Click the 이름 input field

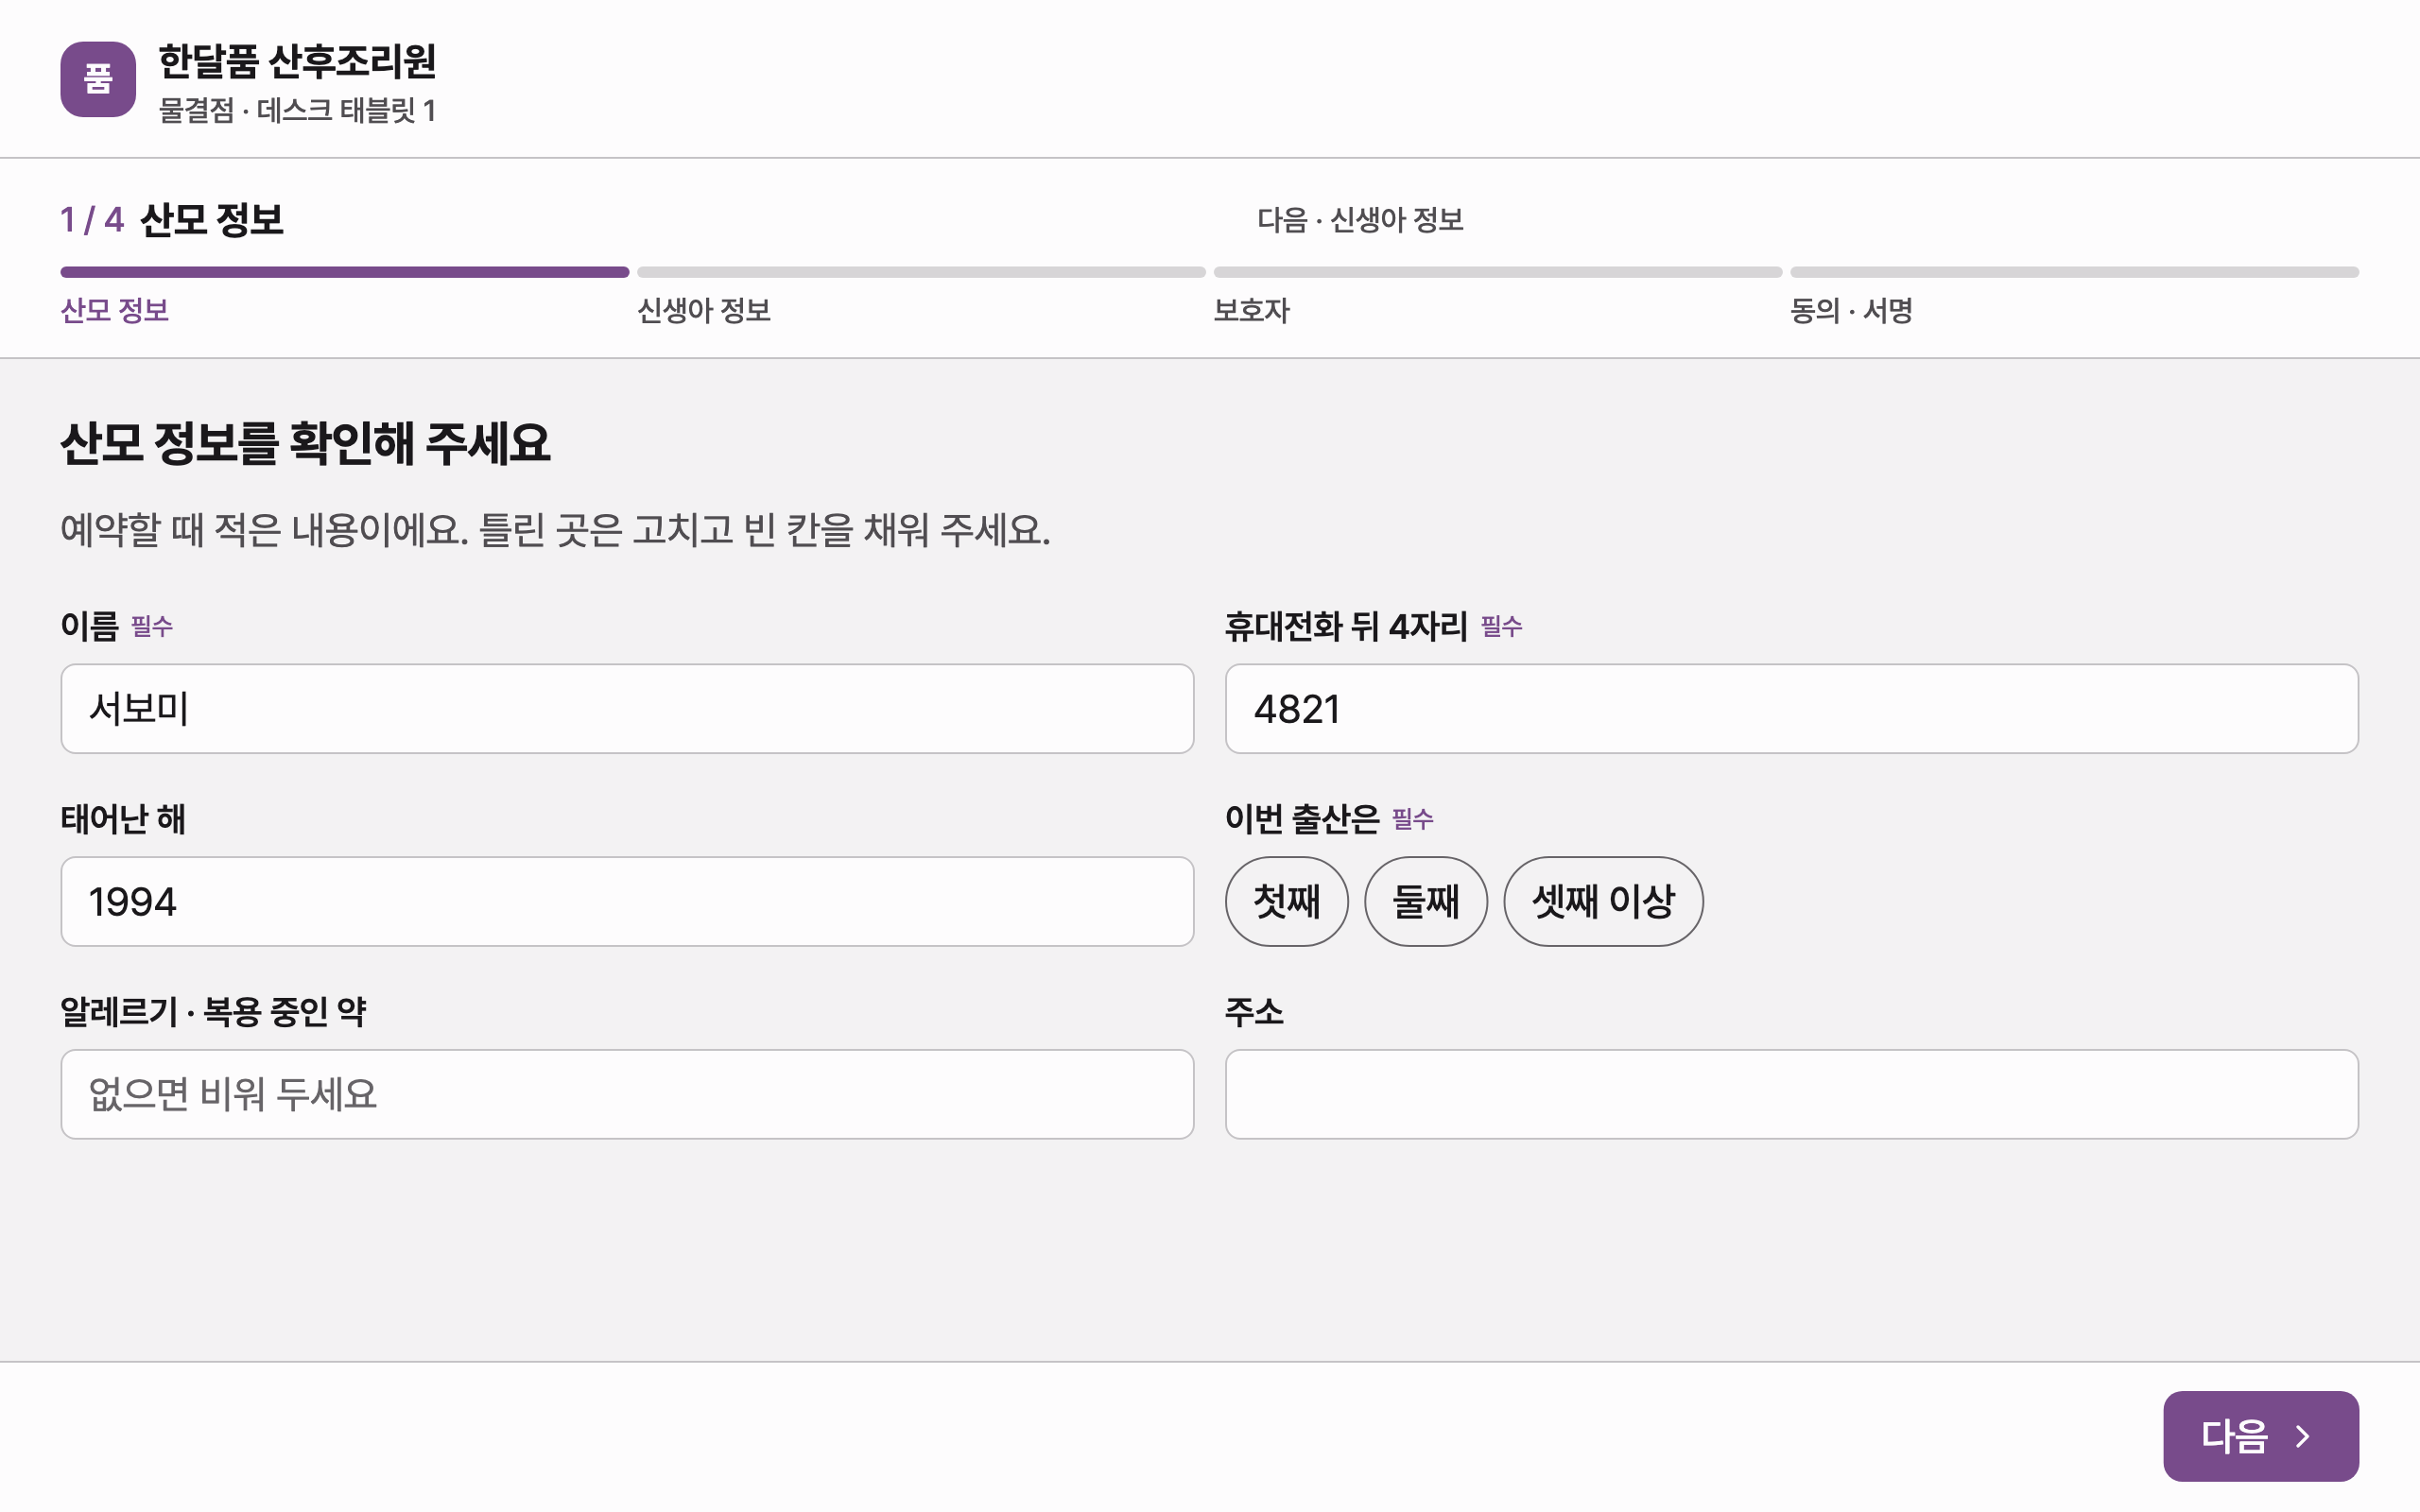pos(627,709)
